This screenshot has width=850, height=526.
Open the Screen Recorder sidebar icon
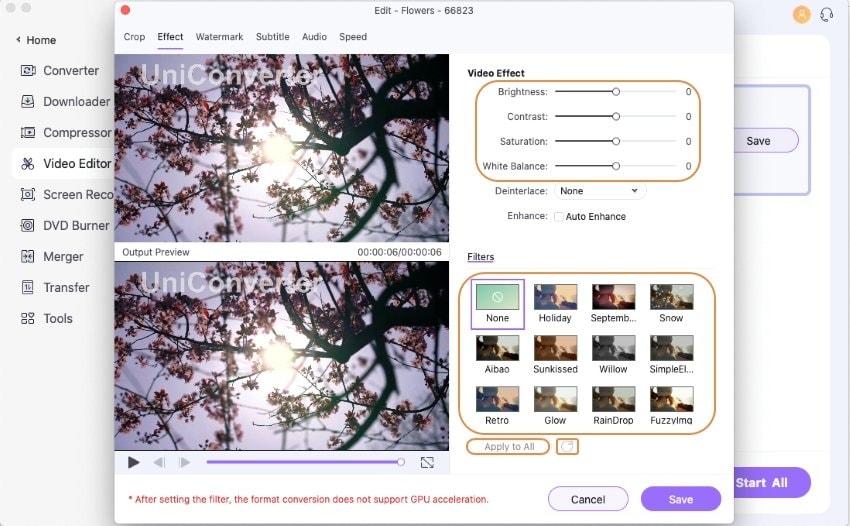tap(28, 194)
